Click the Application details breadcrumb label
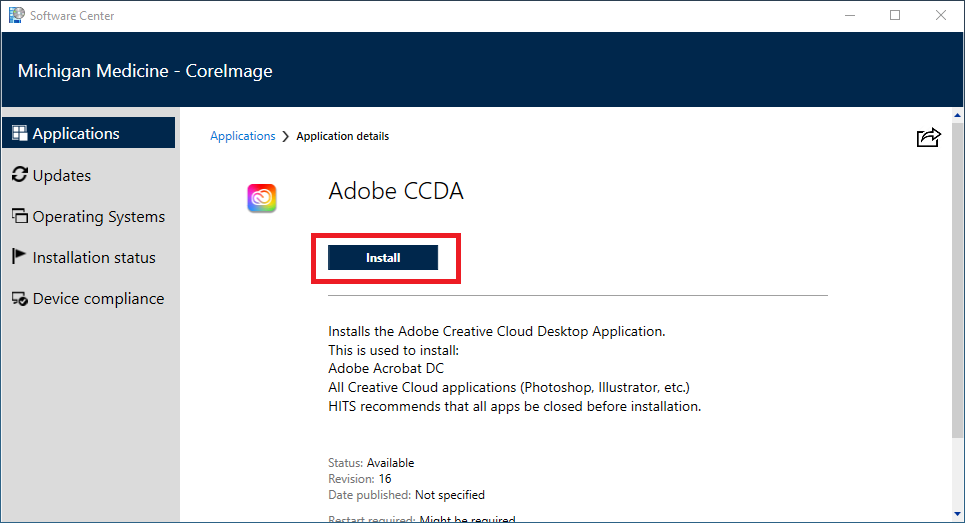Image resolution: width=965 pixels, height=523 pixels. tap(342, 136)
